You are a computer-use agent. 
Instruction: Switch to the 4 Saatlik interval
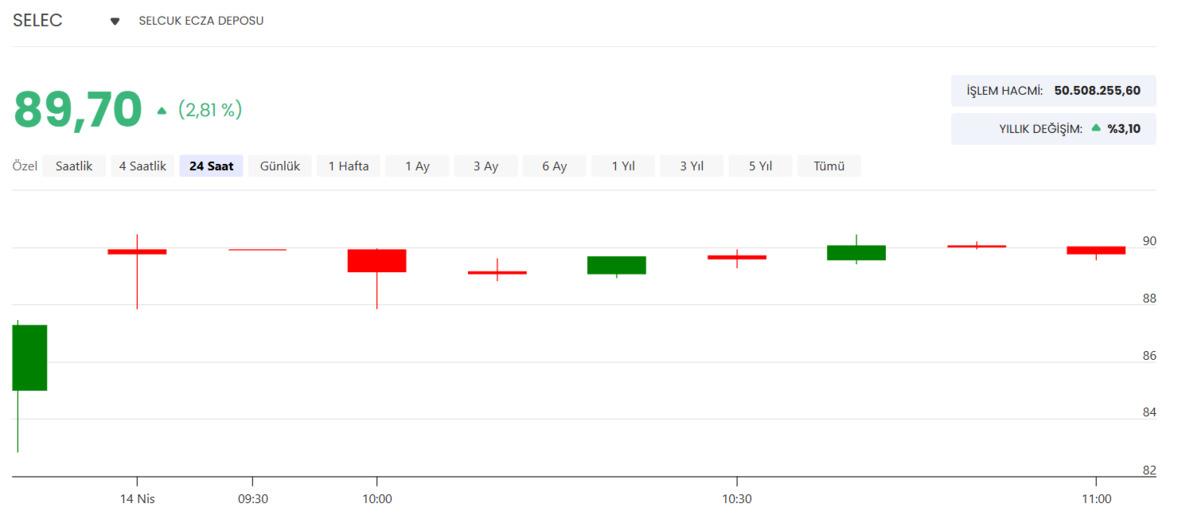pyautogui.click(x=142, y=166)
